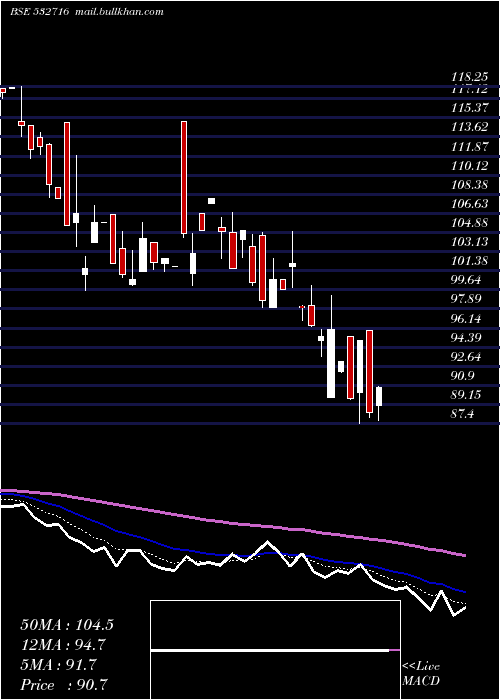Select the 101.38 price axis label
The width and height of the screenshot is (500, 700).
[x=470, y=261]
